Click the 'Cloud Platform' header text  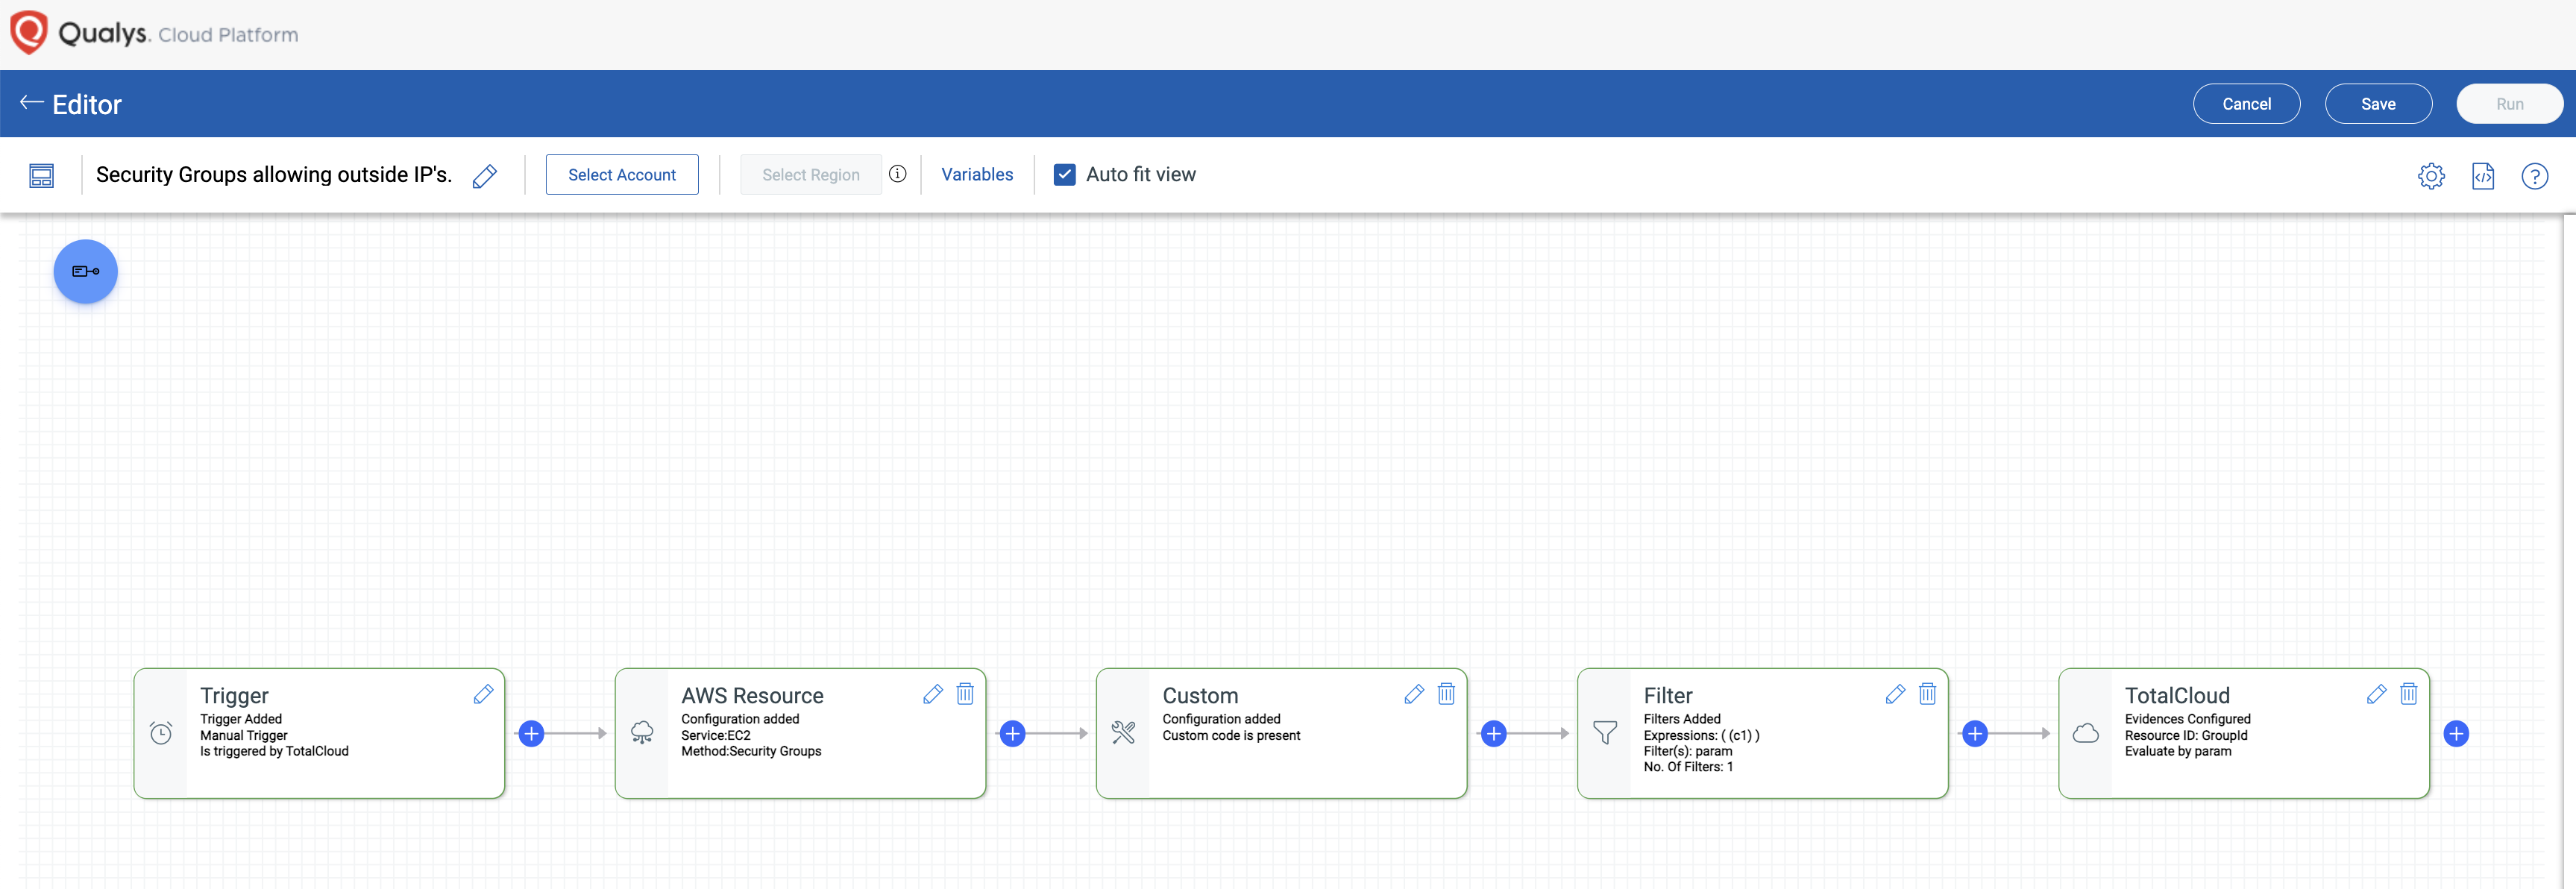click(228, 35)
